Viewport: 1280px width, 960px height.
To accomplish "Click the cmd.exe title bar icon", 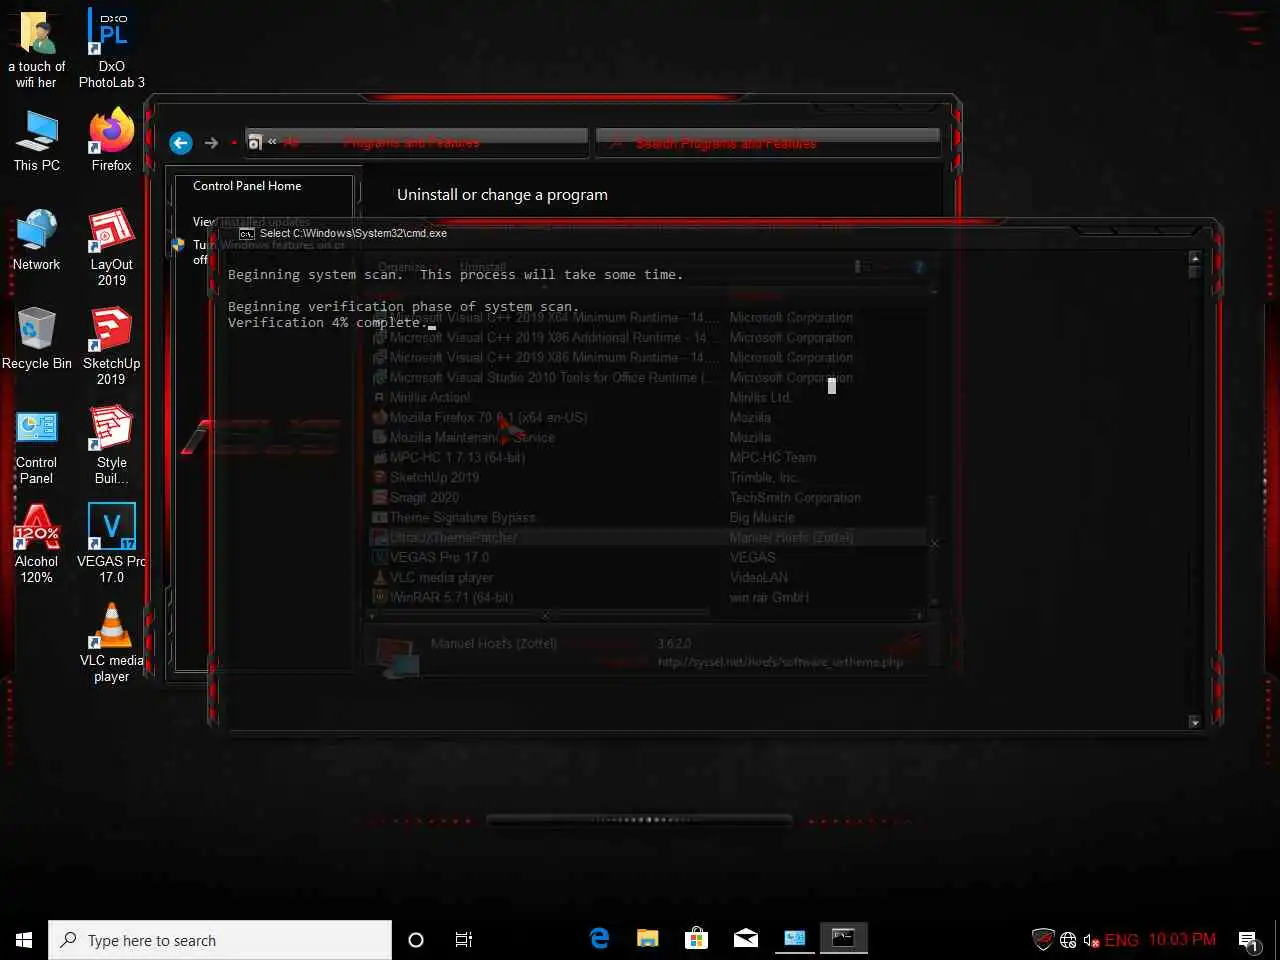I will pyautogui.click(x=247, y=233).
